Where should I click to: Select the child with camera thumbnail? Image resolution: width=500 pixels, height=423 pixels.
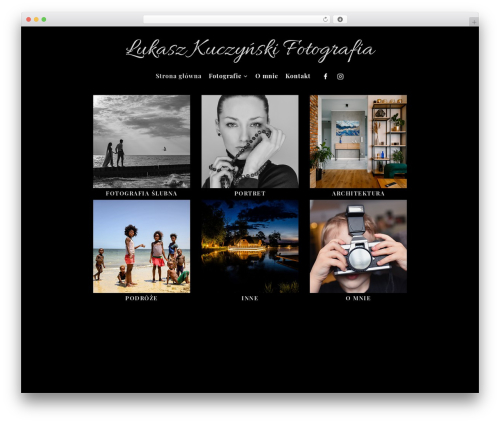coord(358,246)
